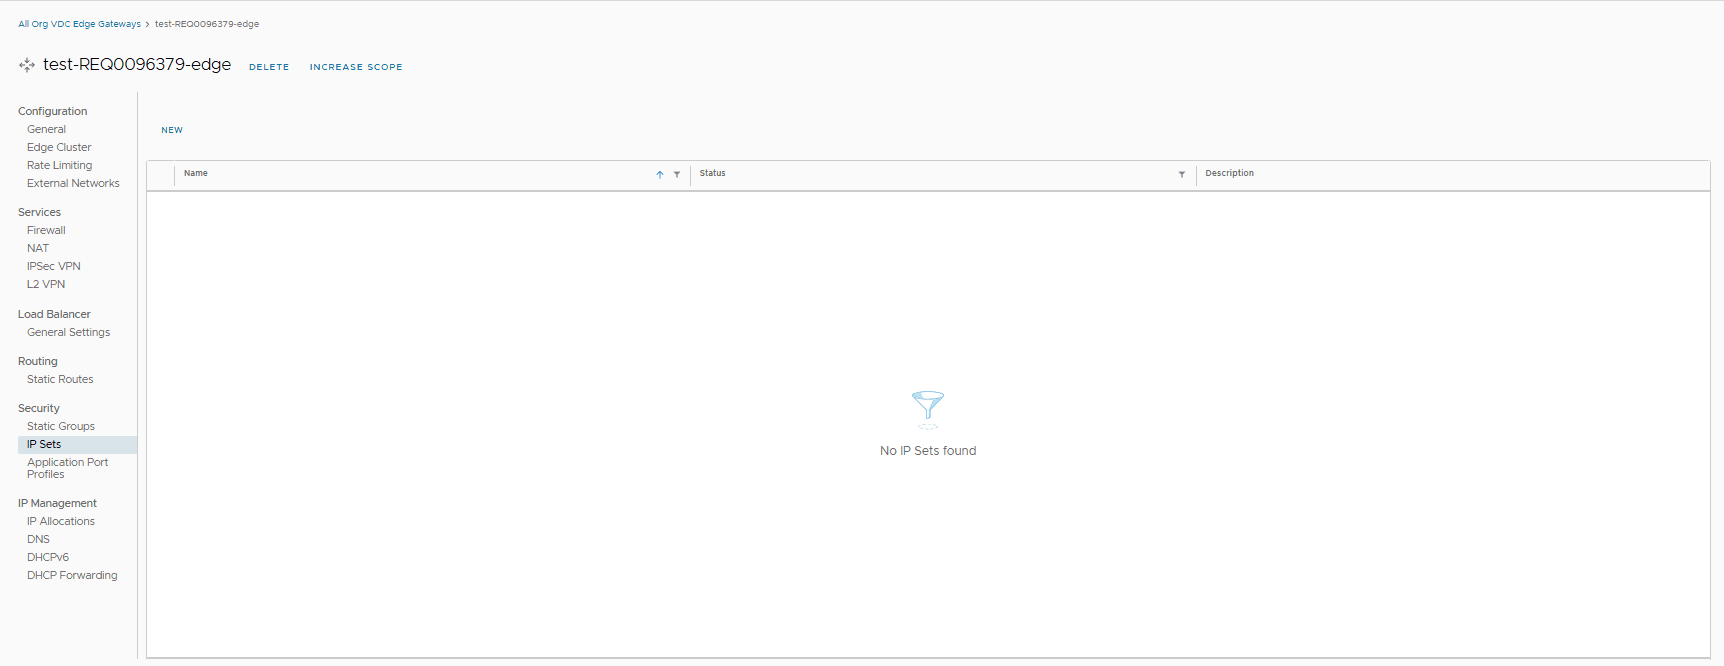Click the Security section heading

coord(39,408)
